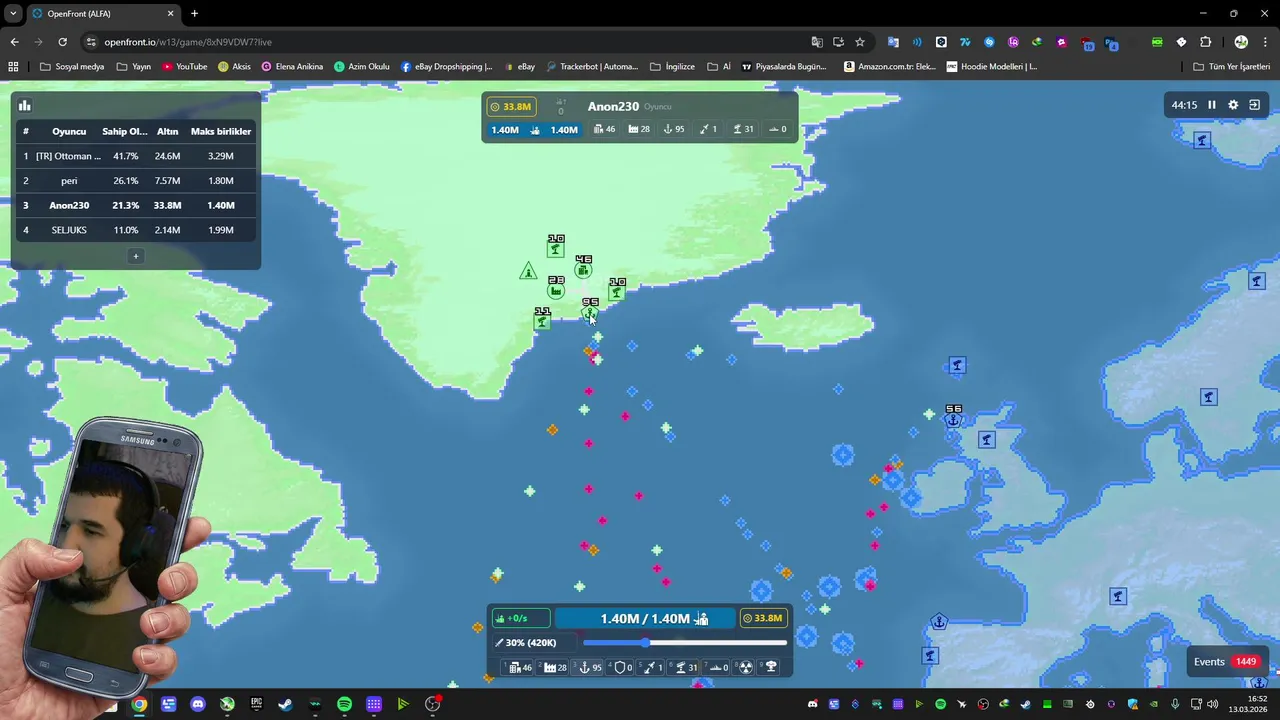Open Steam from the taskbar
This screenshot has height=720, width=1280.
pyautogui.click(x=286, y=704)
